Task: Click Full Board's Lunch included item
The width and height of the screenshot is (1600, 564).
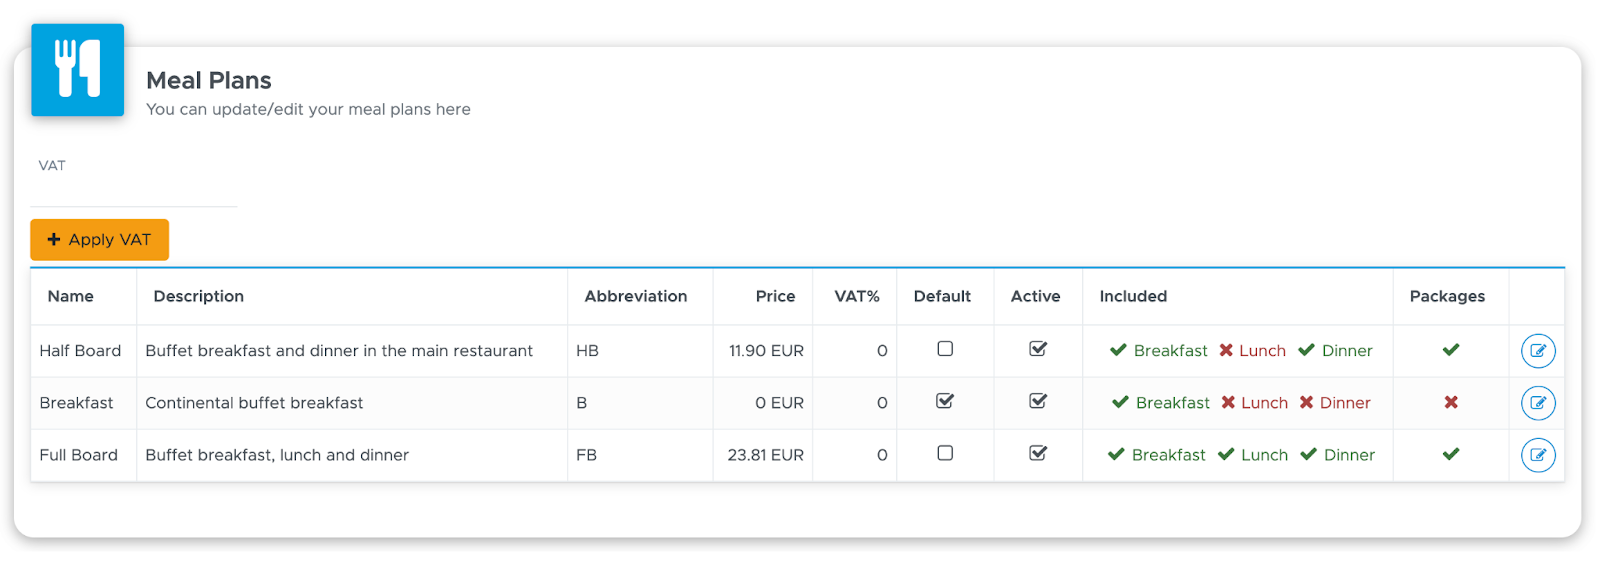Action: pyautogui.click(x=1253, y=455)
